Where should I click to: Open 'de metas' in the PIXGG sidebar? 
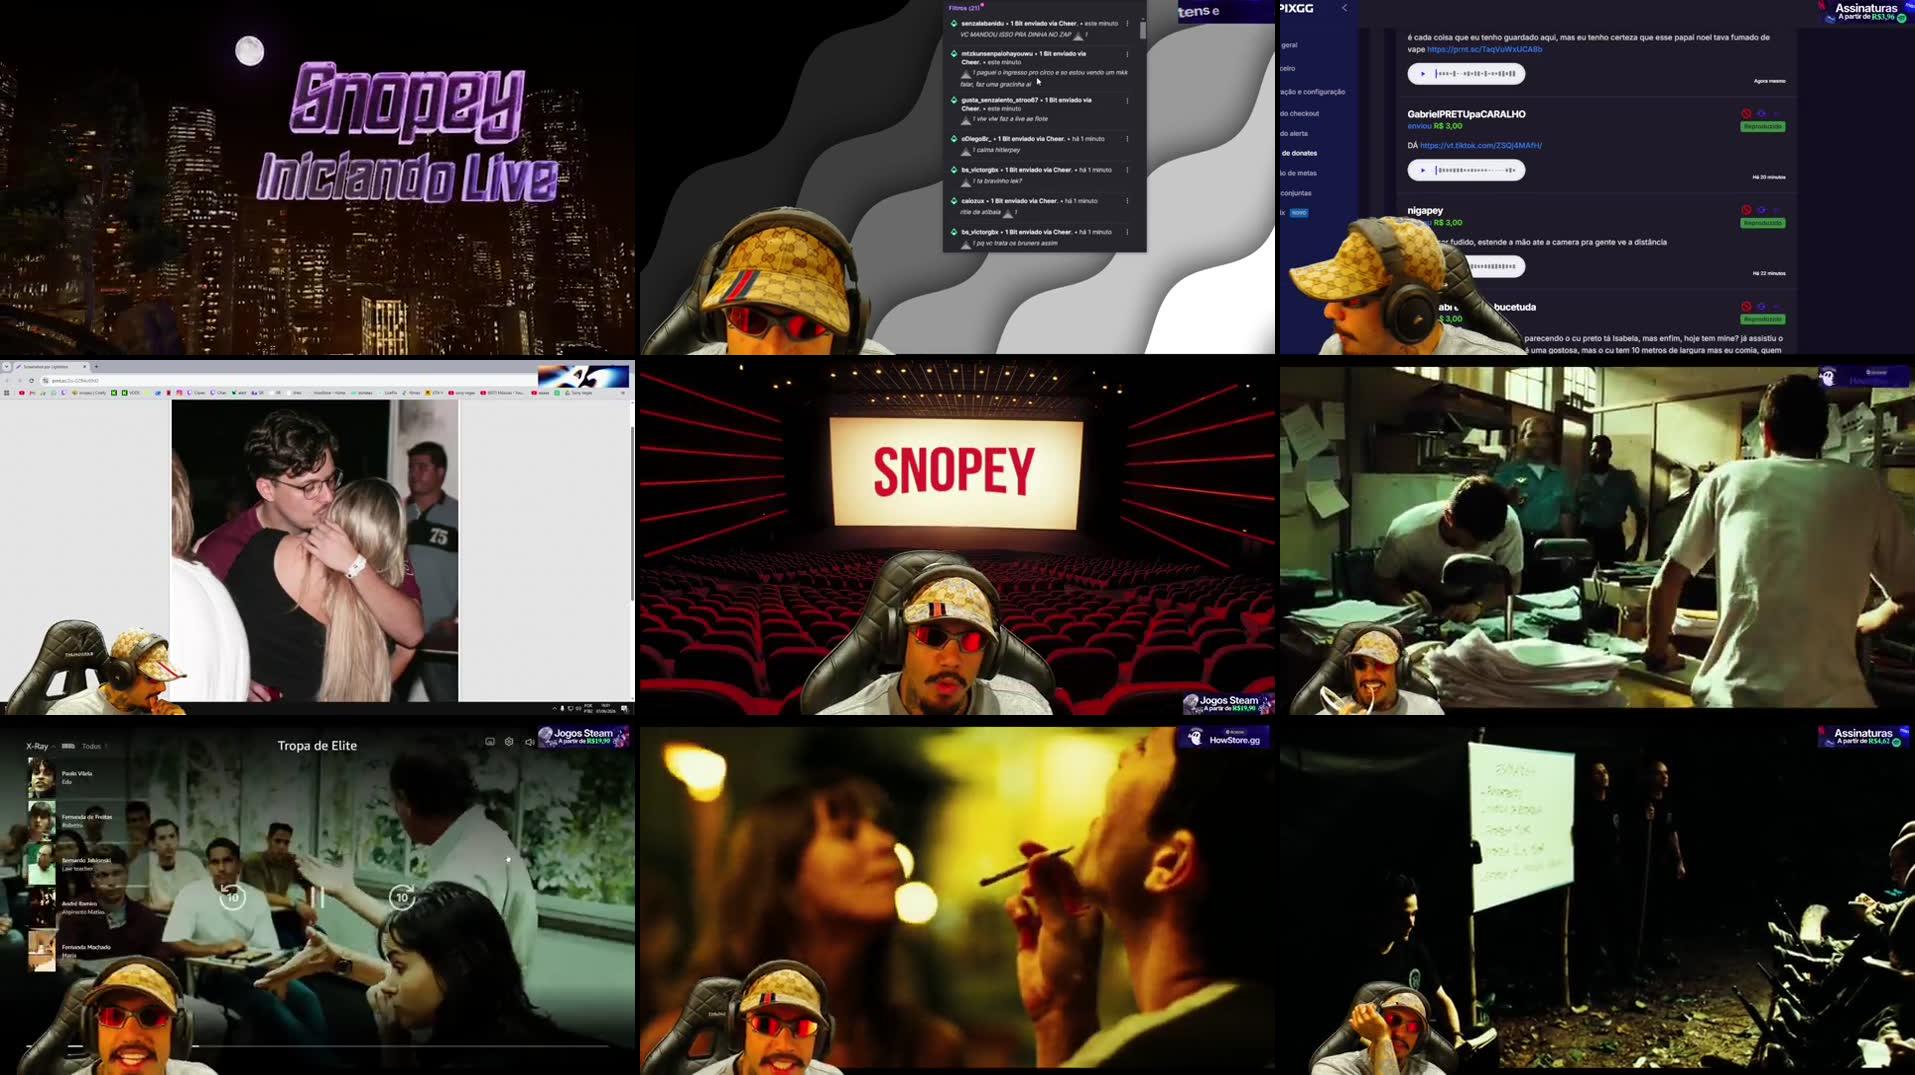click(x=1299, y=173)
